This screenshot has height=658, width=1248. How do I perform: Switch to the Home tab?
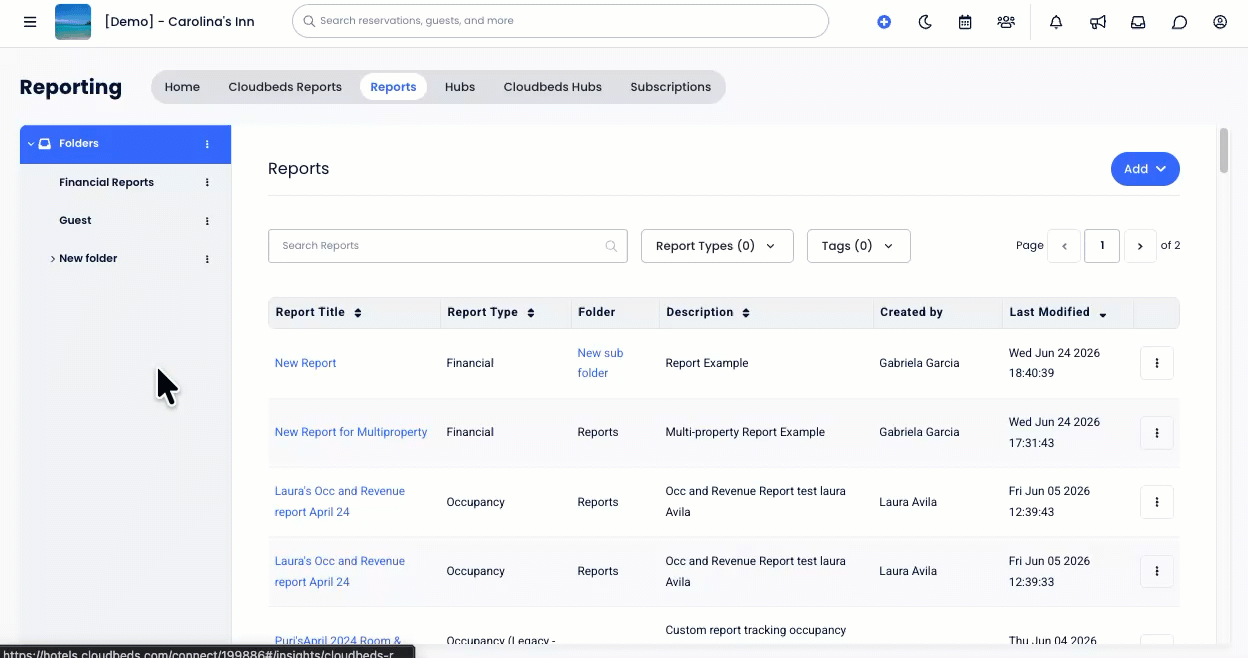[182, 87]
